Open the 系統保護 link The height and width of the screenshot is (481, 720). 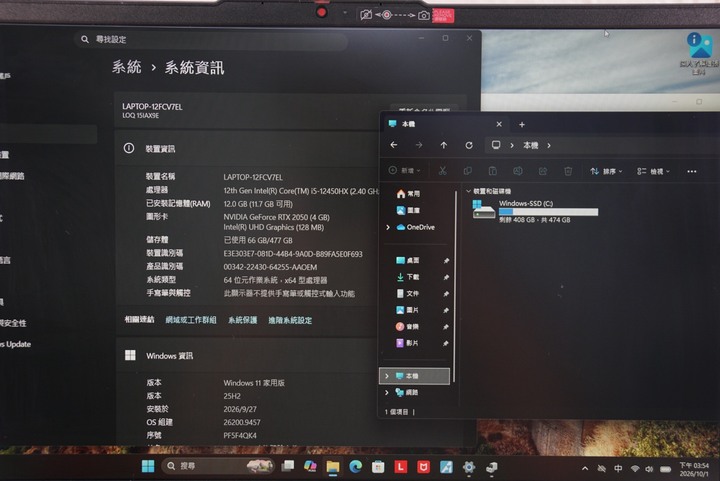242,320
